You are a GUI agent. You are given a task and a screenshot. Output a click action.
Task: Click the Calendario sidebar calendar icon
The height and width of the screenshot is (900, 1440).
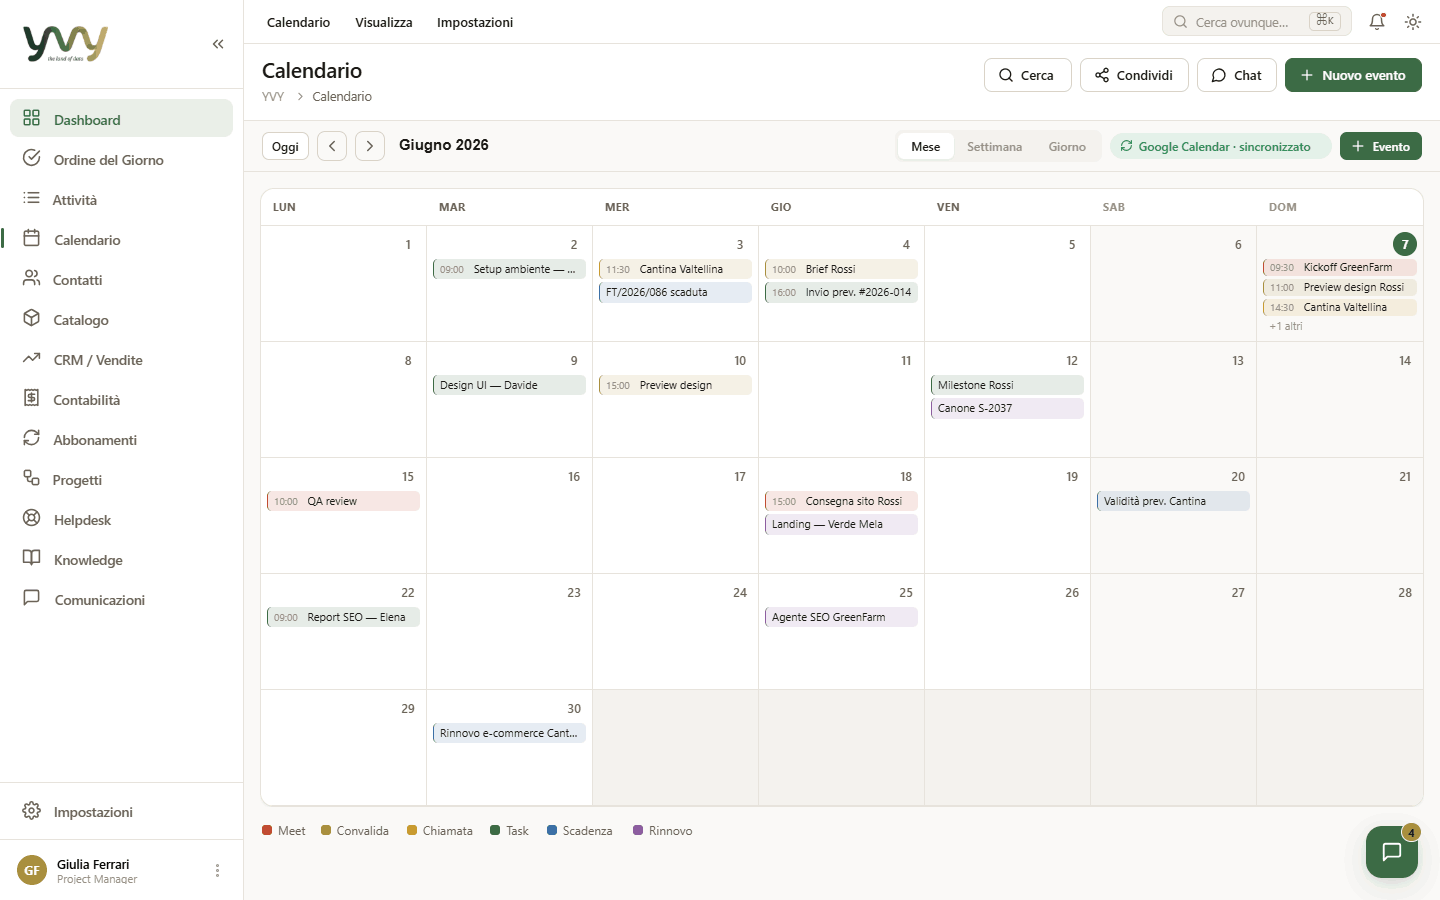point(32,239)
